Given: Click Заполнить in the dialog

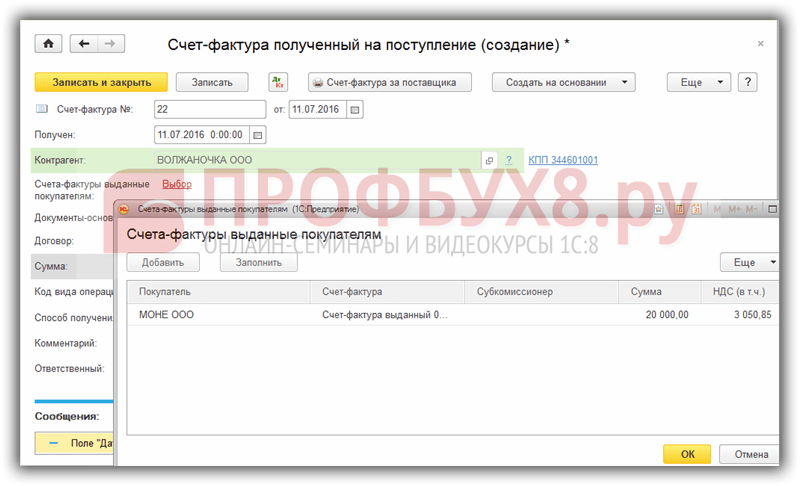Looking at the screenshot, I should [x=259, y=262].
